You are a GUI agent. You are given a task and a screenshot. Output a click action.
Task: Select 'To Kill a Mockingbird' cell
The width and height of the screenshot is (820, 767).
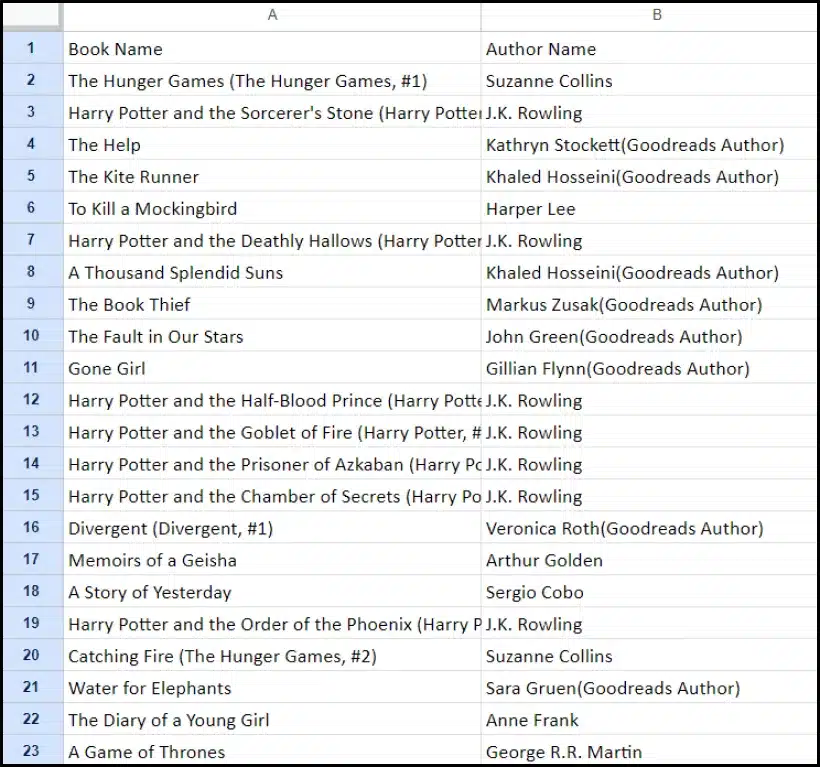pos(152,209)
